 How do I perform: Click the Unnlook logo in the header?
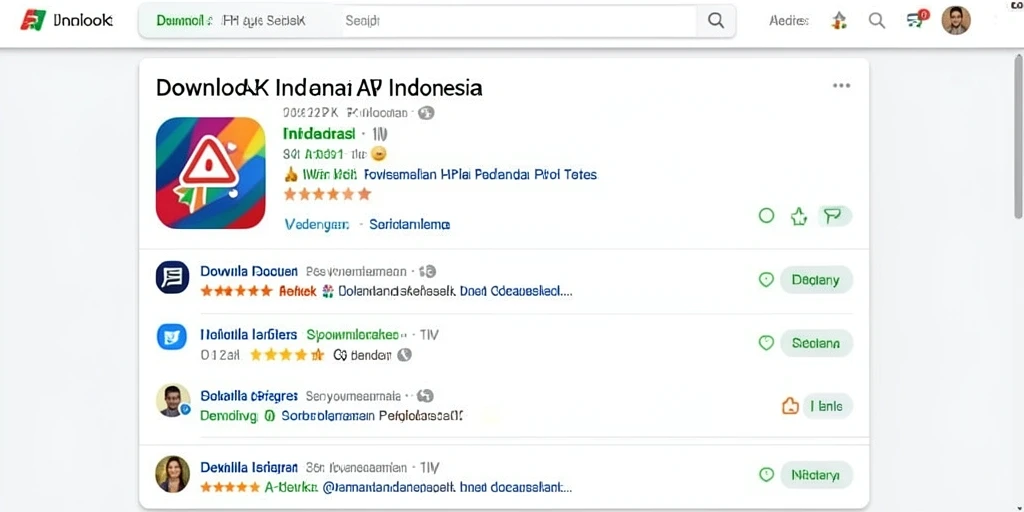tap(67, 20)
